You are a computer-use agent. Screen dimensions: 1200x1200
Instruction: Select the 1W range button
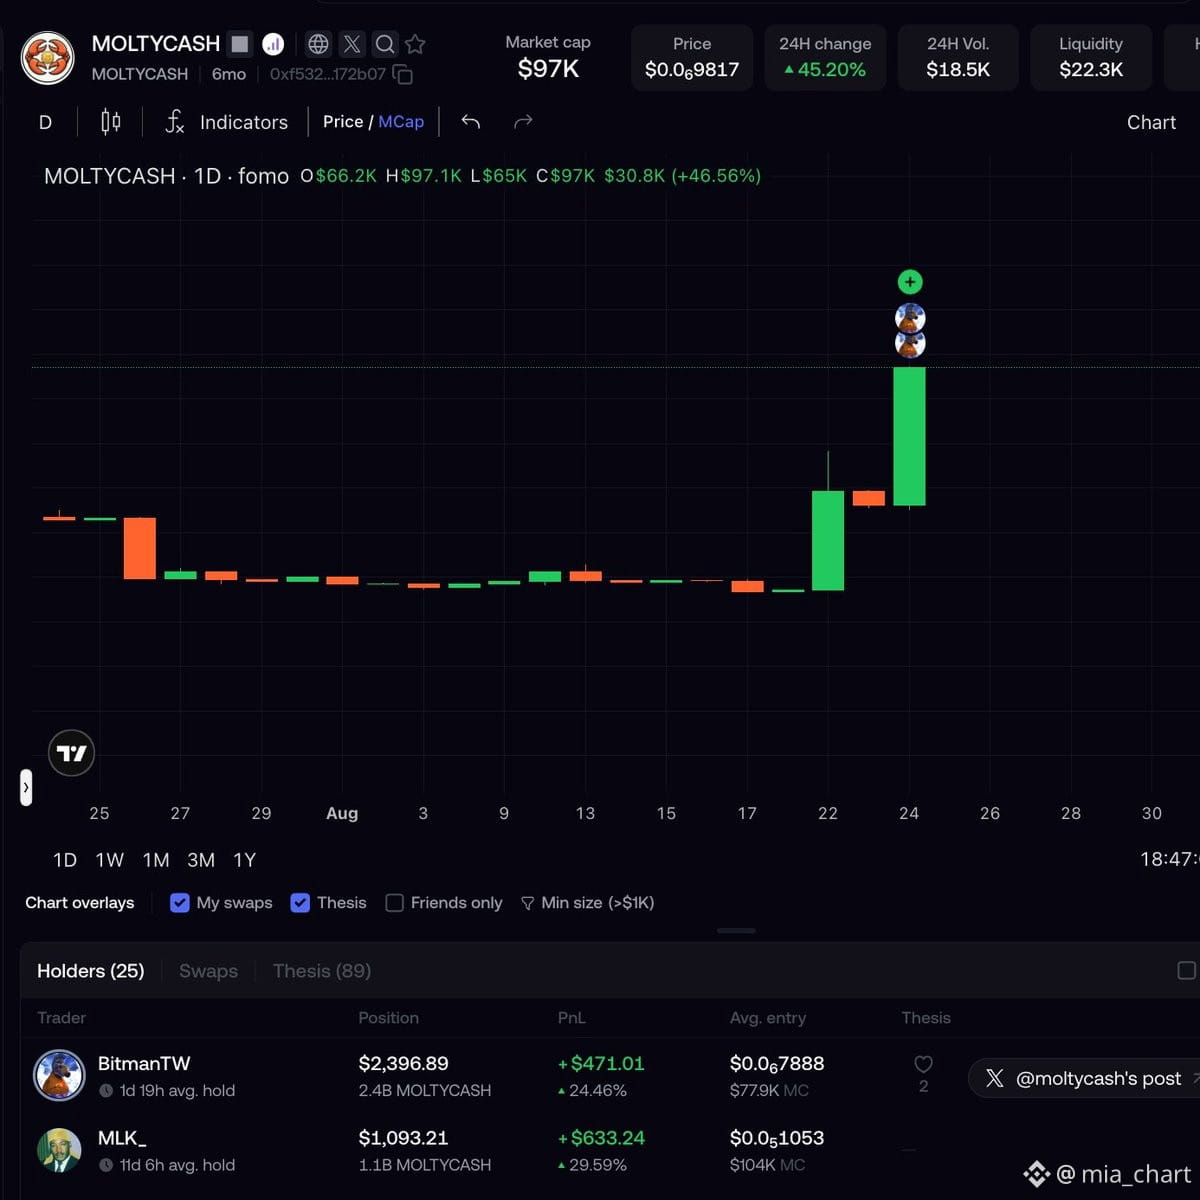[110, 860]
